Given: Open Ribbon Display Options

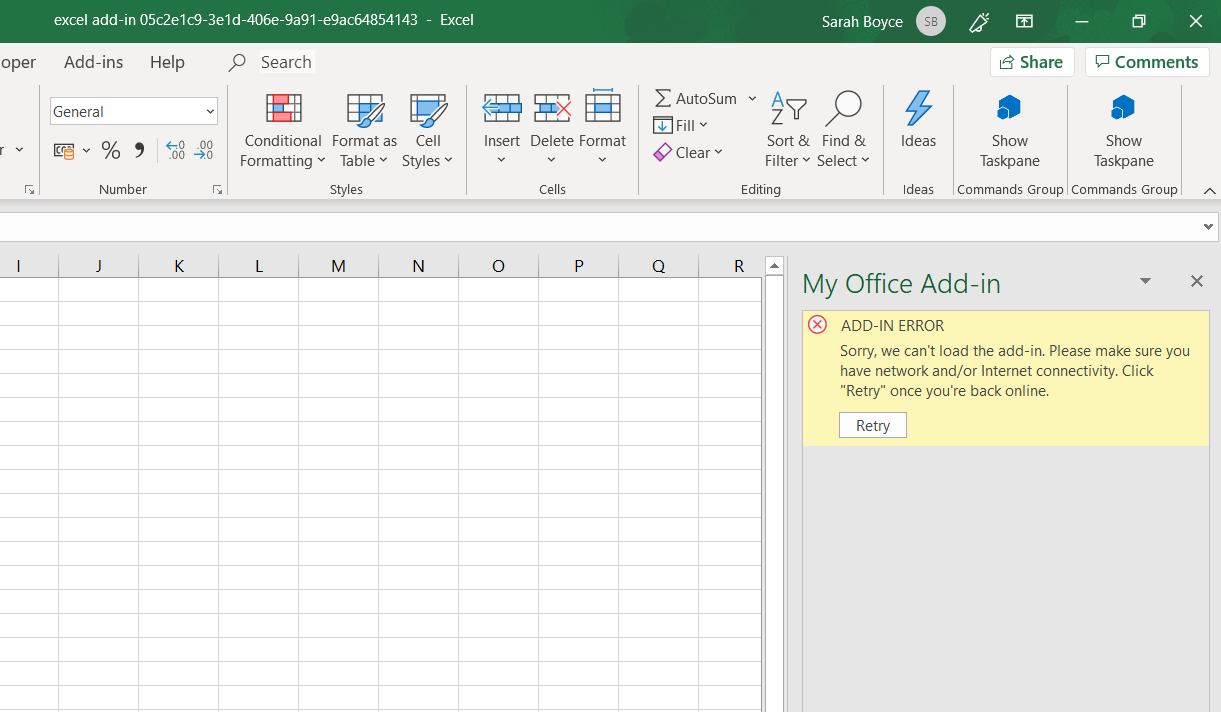Looking at the screenshot, I should pos(1024,21).
